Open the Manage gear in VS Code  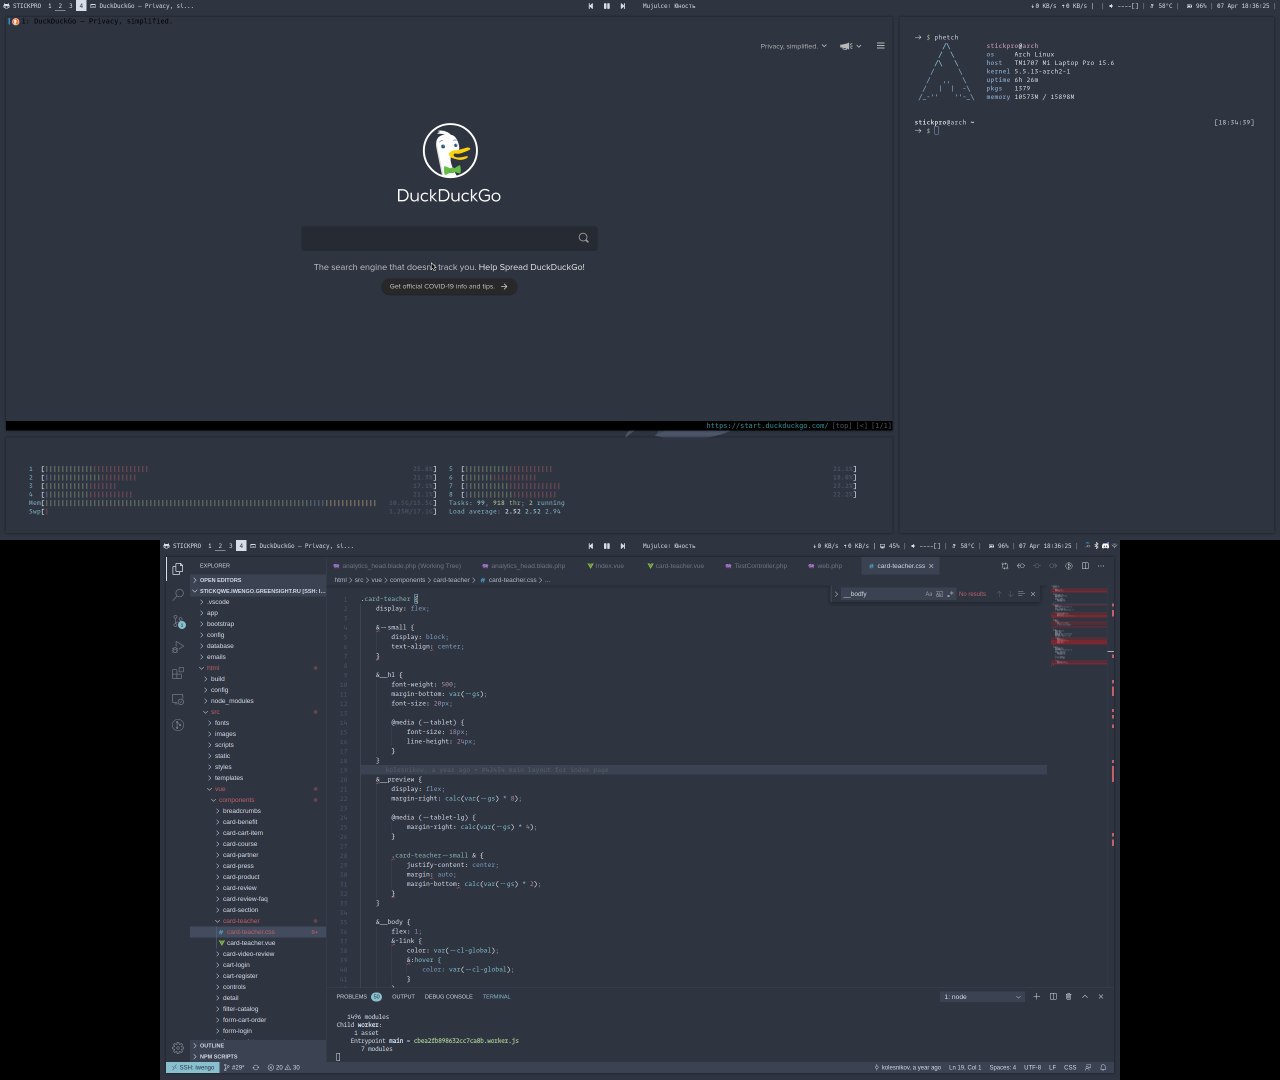(x=178, y=1048)
